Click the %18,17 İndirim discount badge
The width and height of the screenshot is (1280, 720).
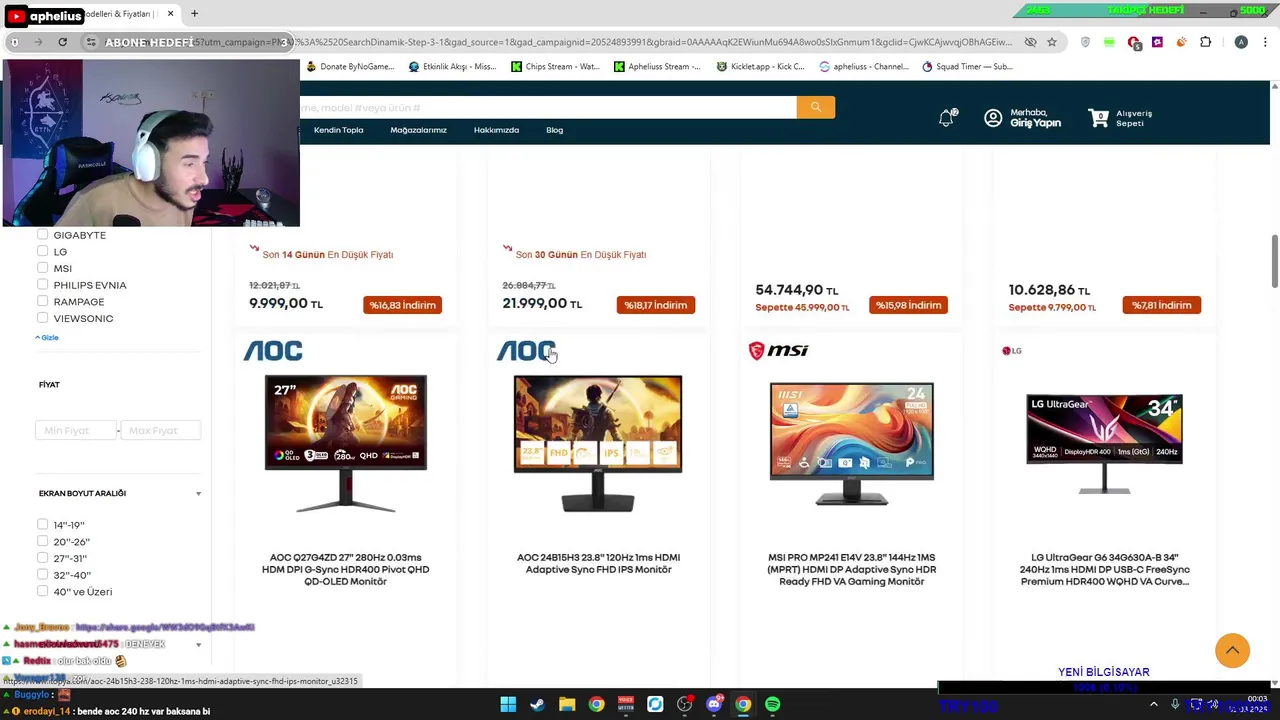[656, 305]
